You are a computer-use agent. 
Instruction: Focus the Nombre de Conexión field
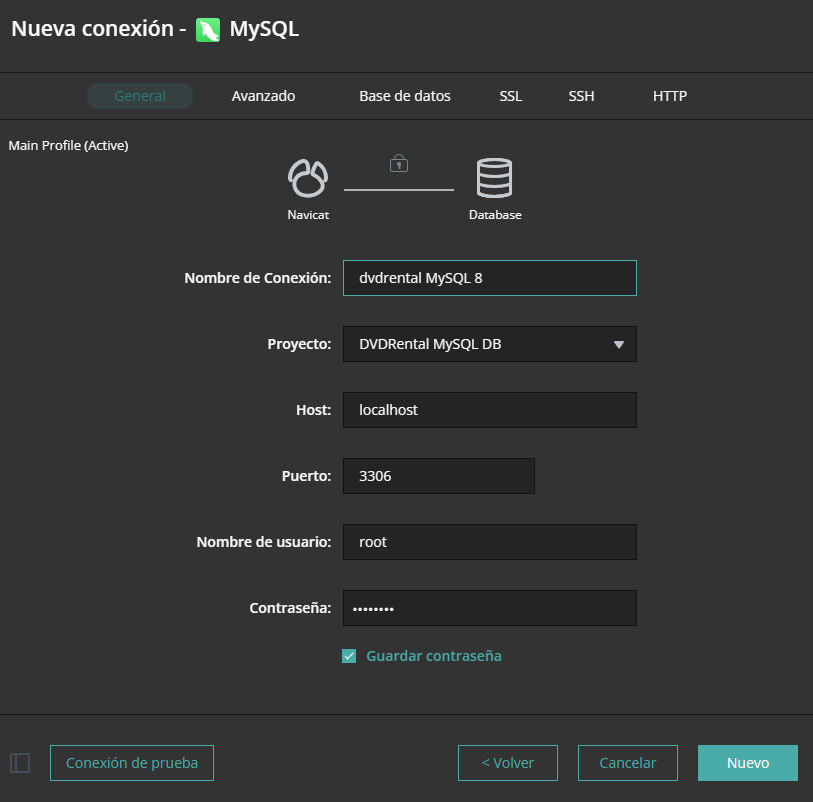(x=489, y=278)
